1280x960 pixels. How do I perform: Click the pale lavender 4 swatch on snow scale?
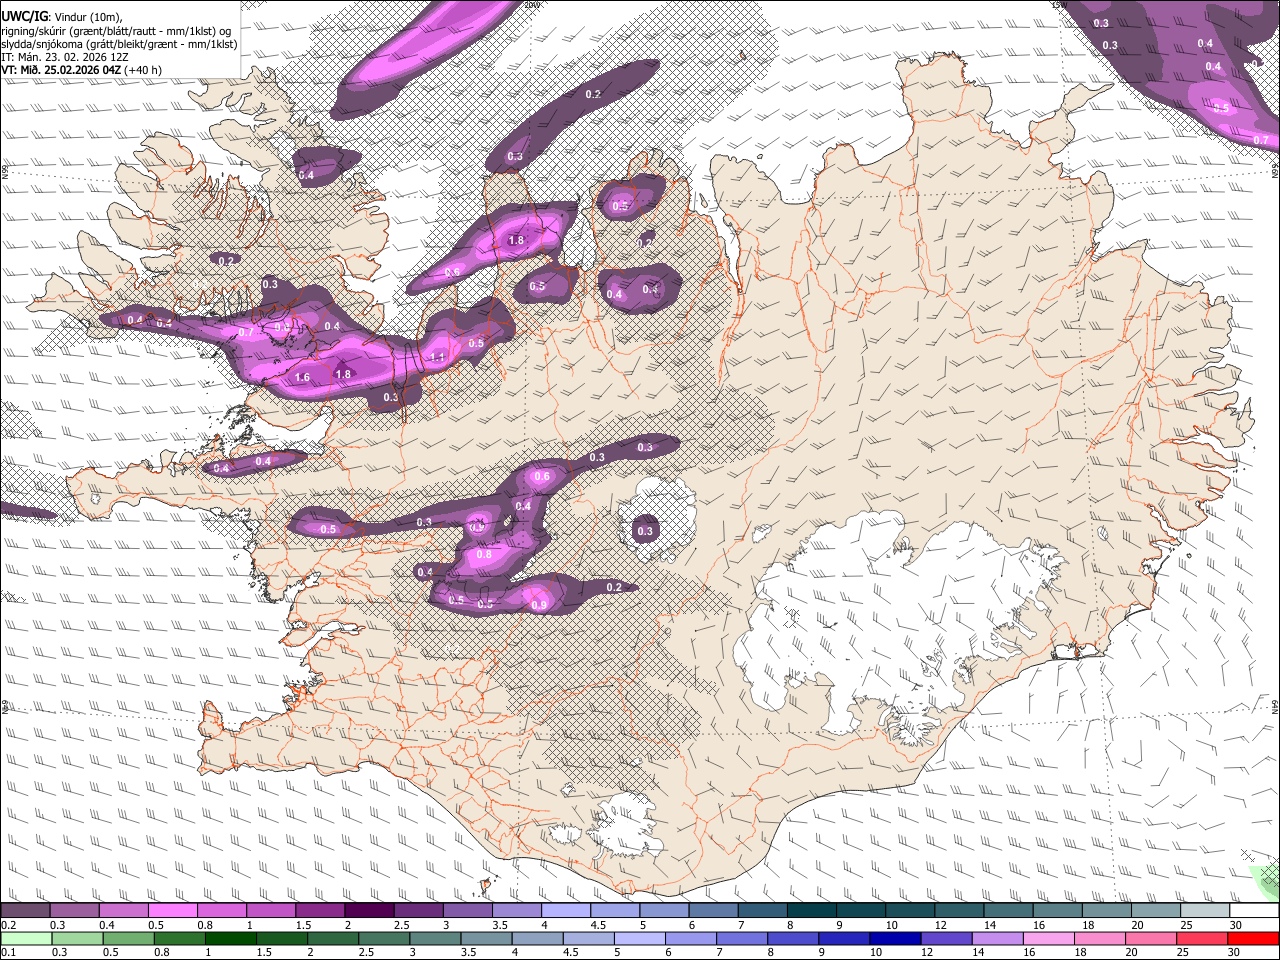tap(566, 911)
